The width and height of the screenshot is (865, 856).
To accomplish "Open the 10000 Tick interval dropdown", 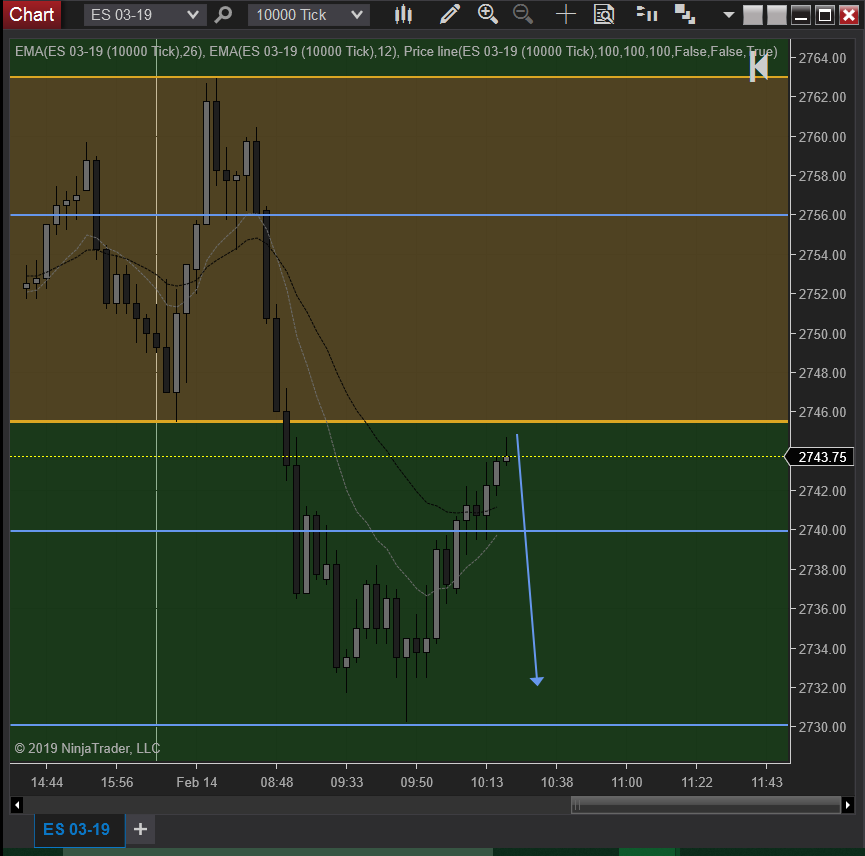I will 309,15.
